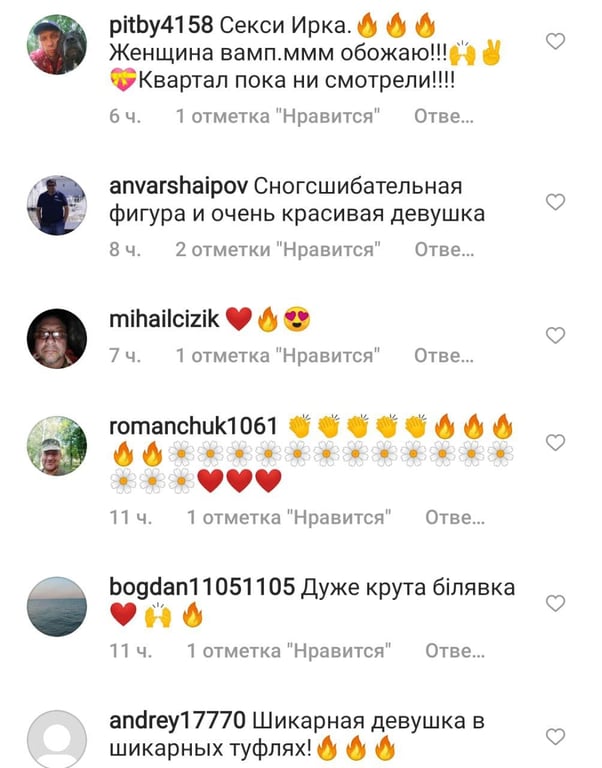
Task: View bogdan11051105's sea avatar
Action: click(x=57, y=606)
